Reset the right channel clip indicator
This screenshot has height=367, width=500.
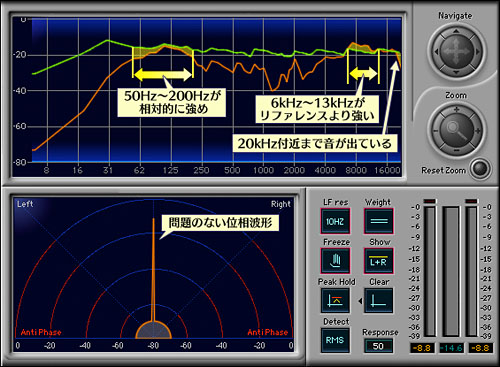pyautogui.click(x=471, y=201)
